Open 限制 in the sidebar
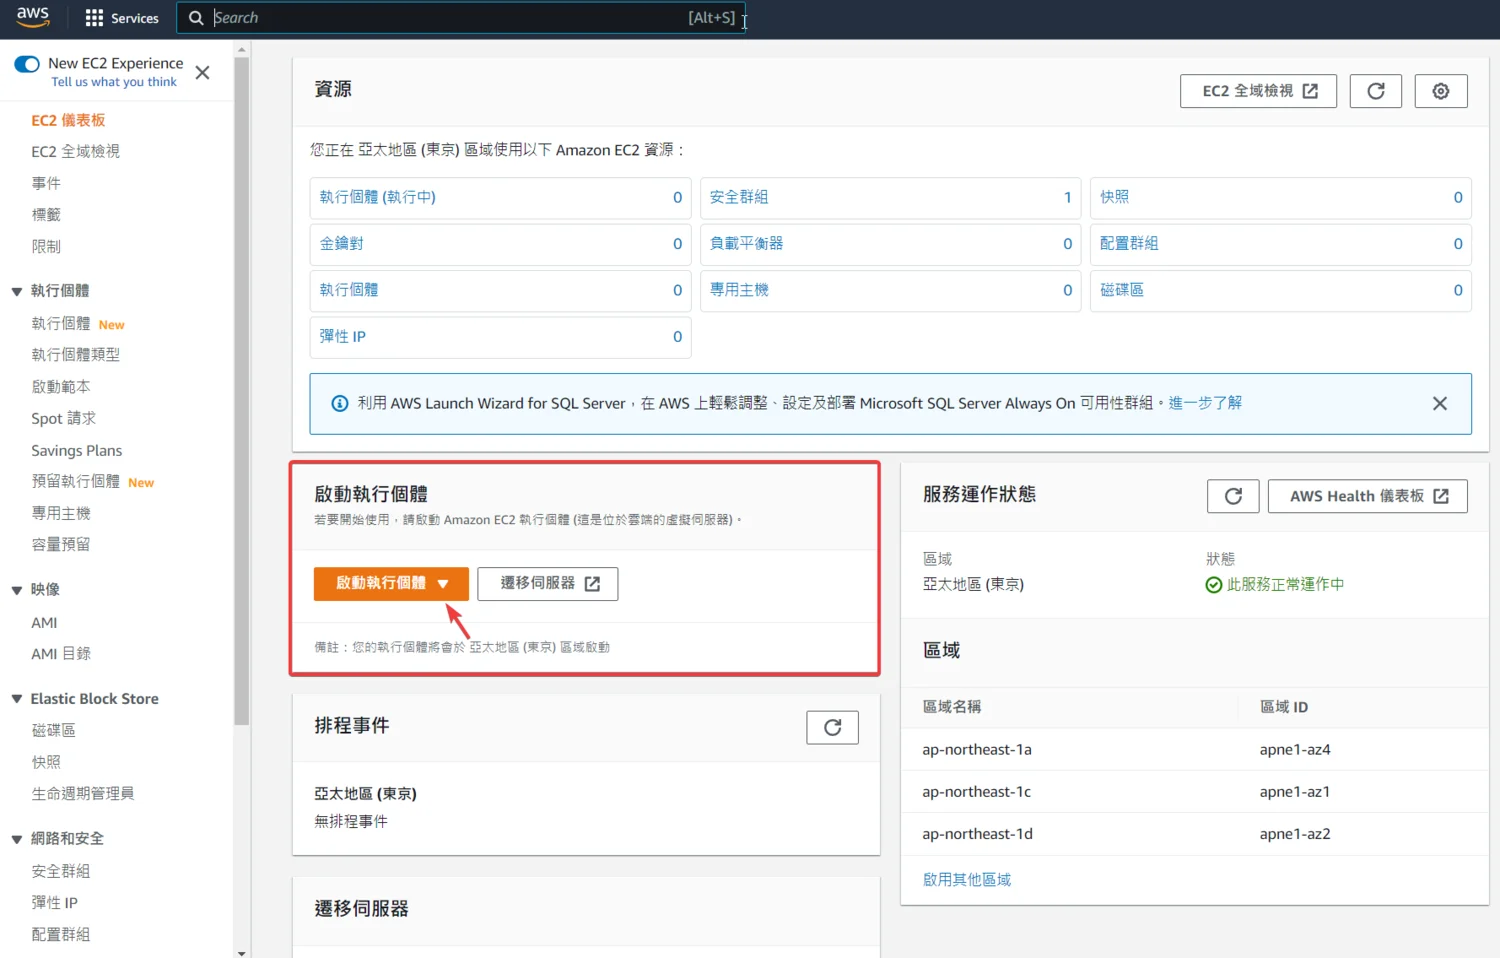 pos(46,247)
